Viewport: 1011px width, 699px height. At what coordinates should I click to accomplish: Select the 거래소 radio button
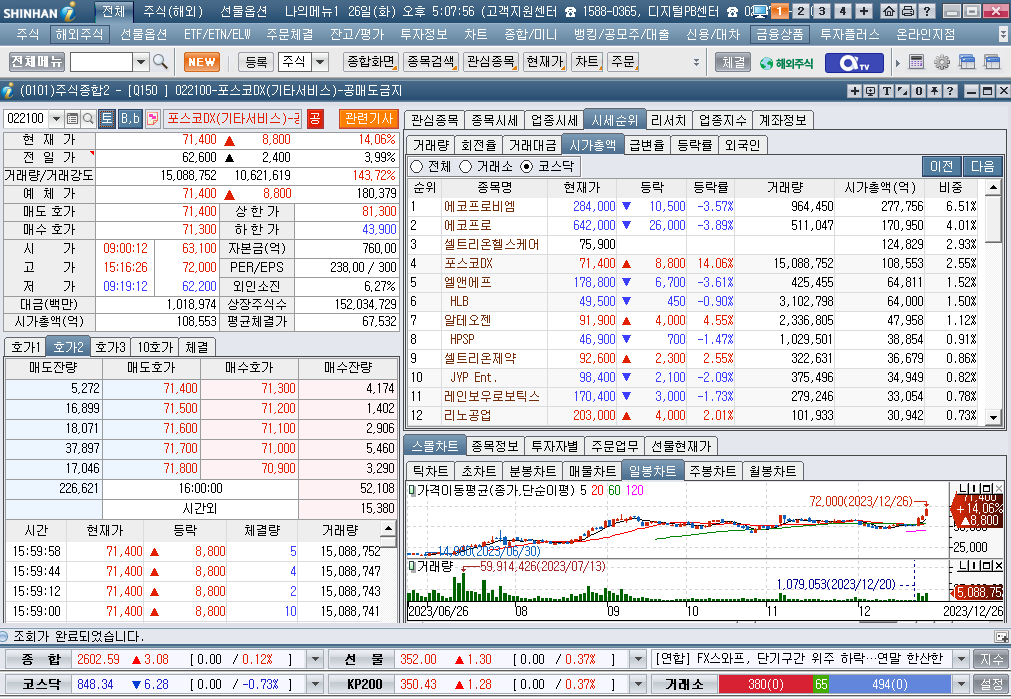coord(466,166)
